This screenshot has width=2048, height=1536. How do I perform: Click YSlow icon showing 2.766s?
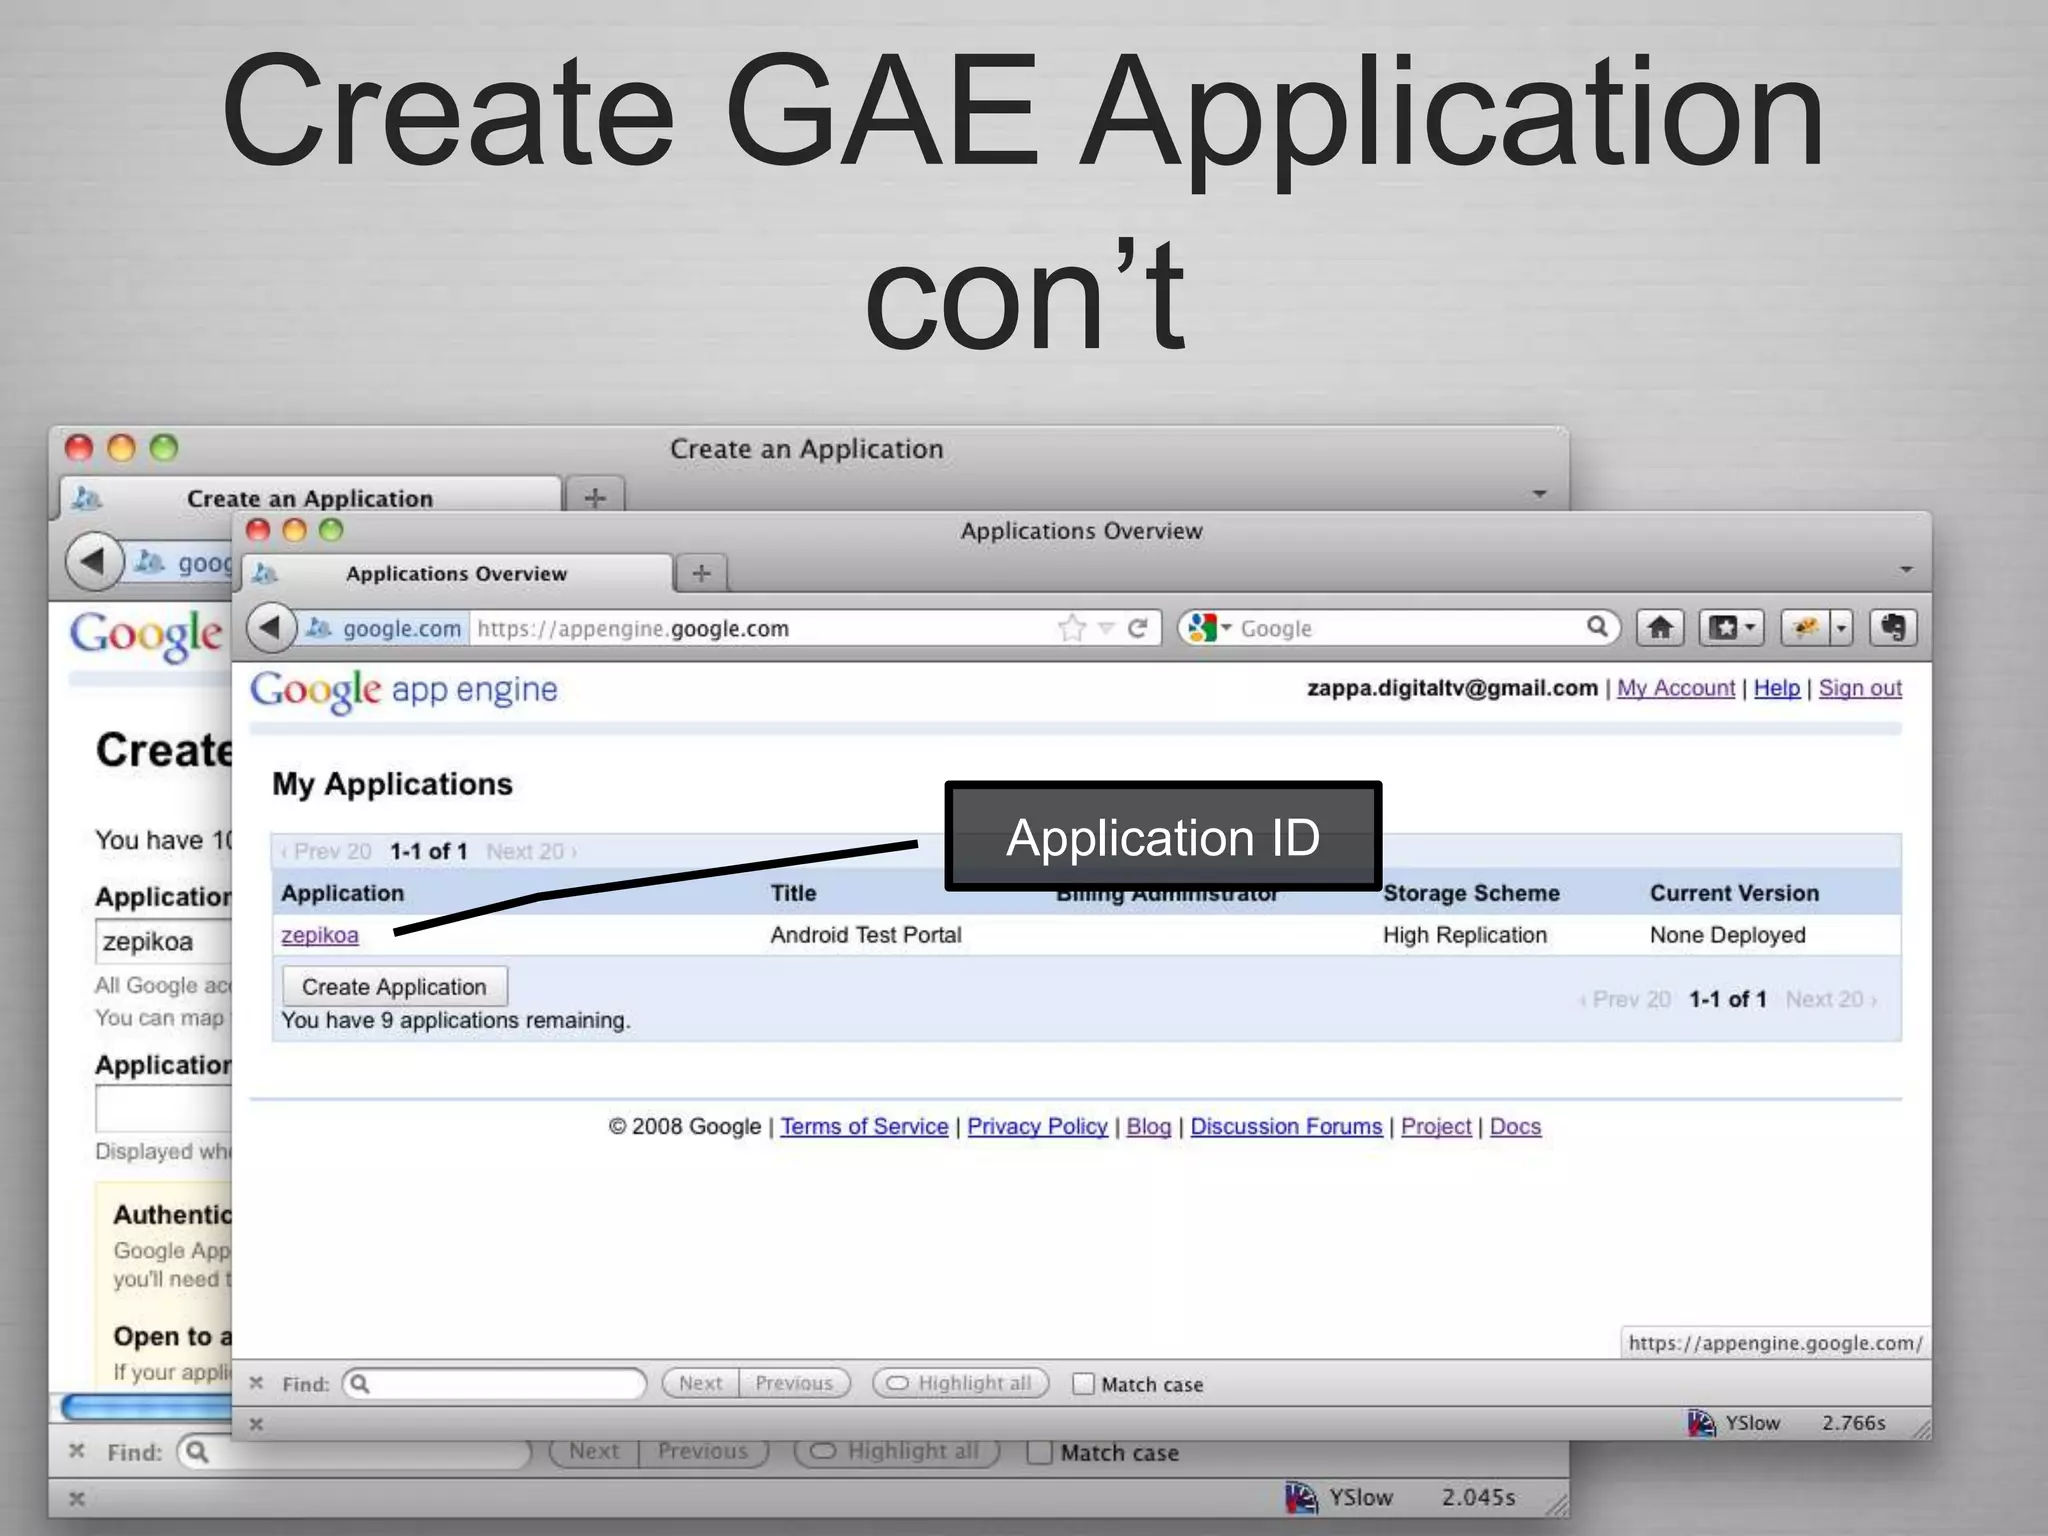1701,1422
